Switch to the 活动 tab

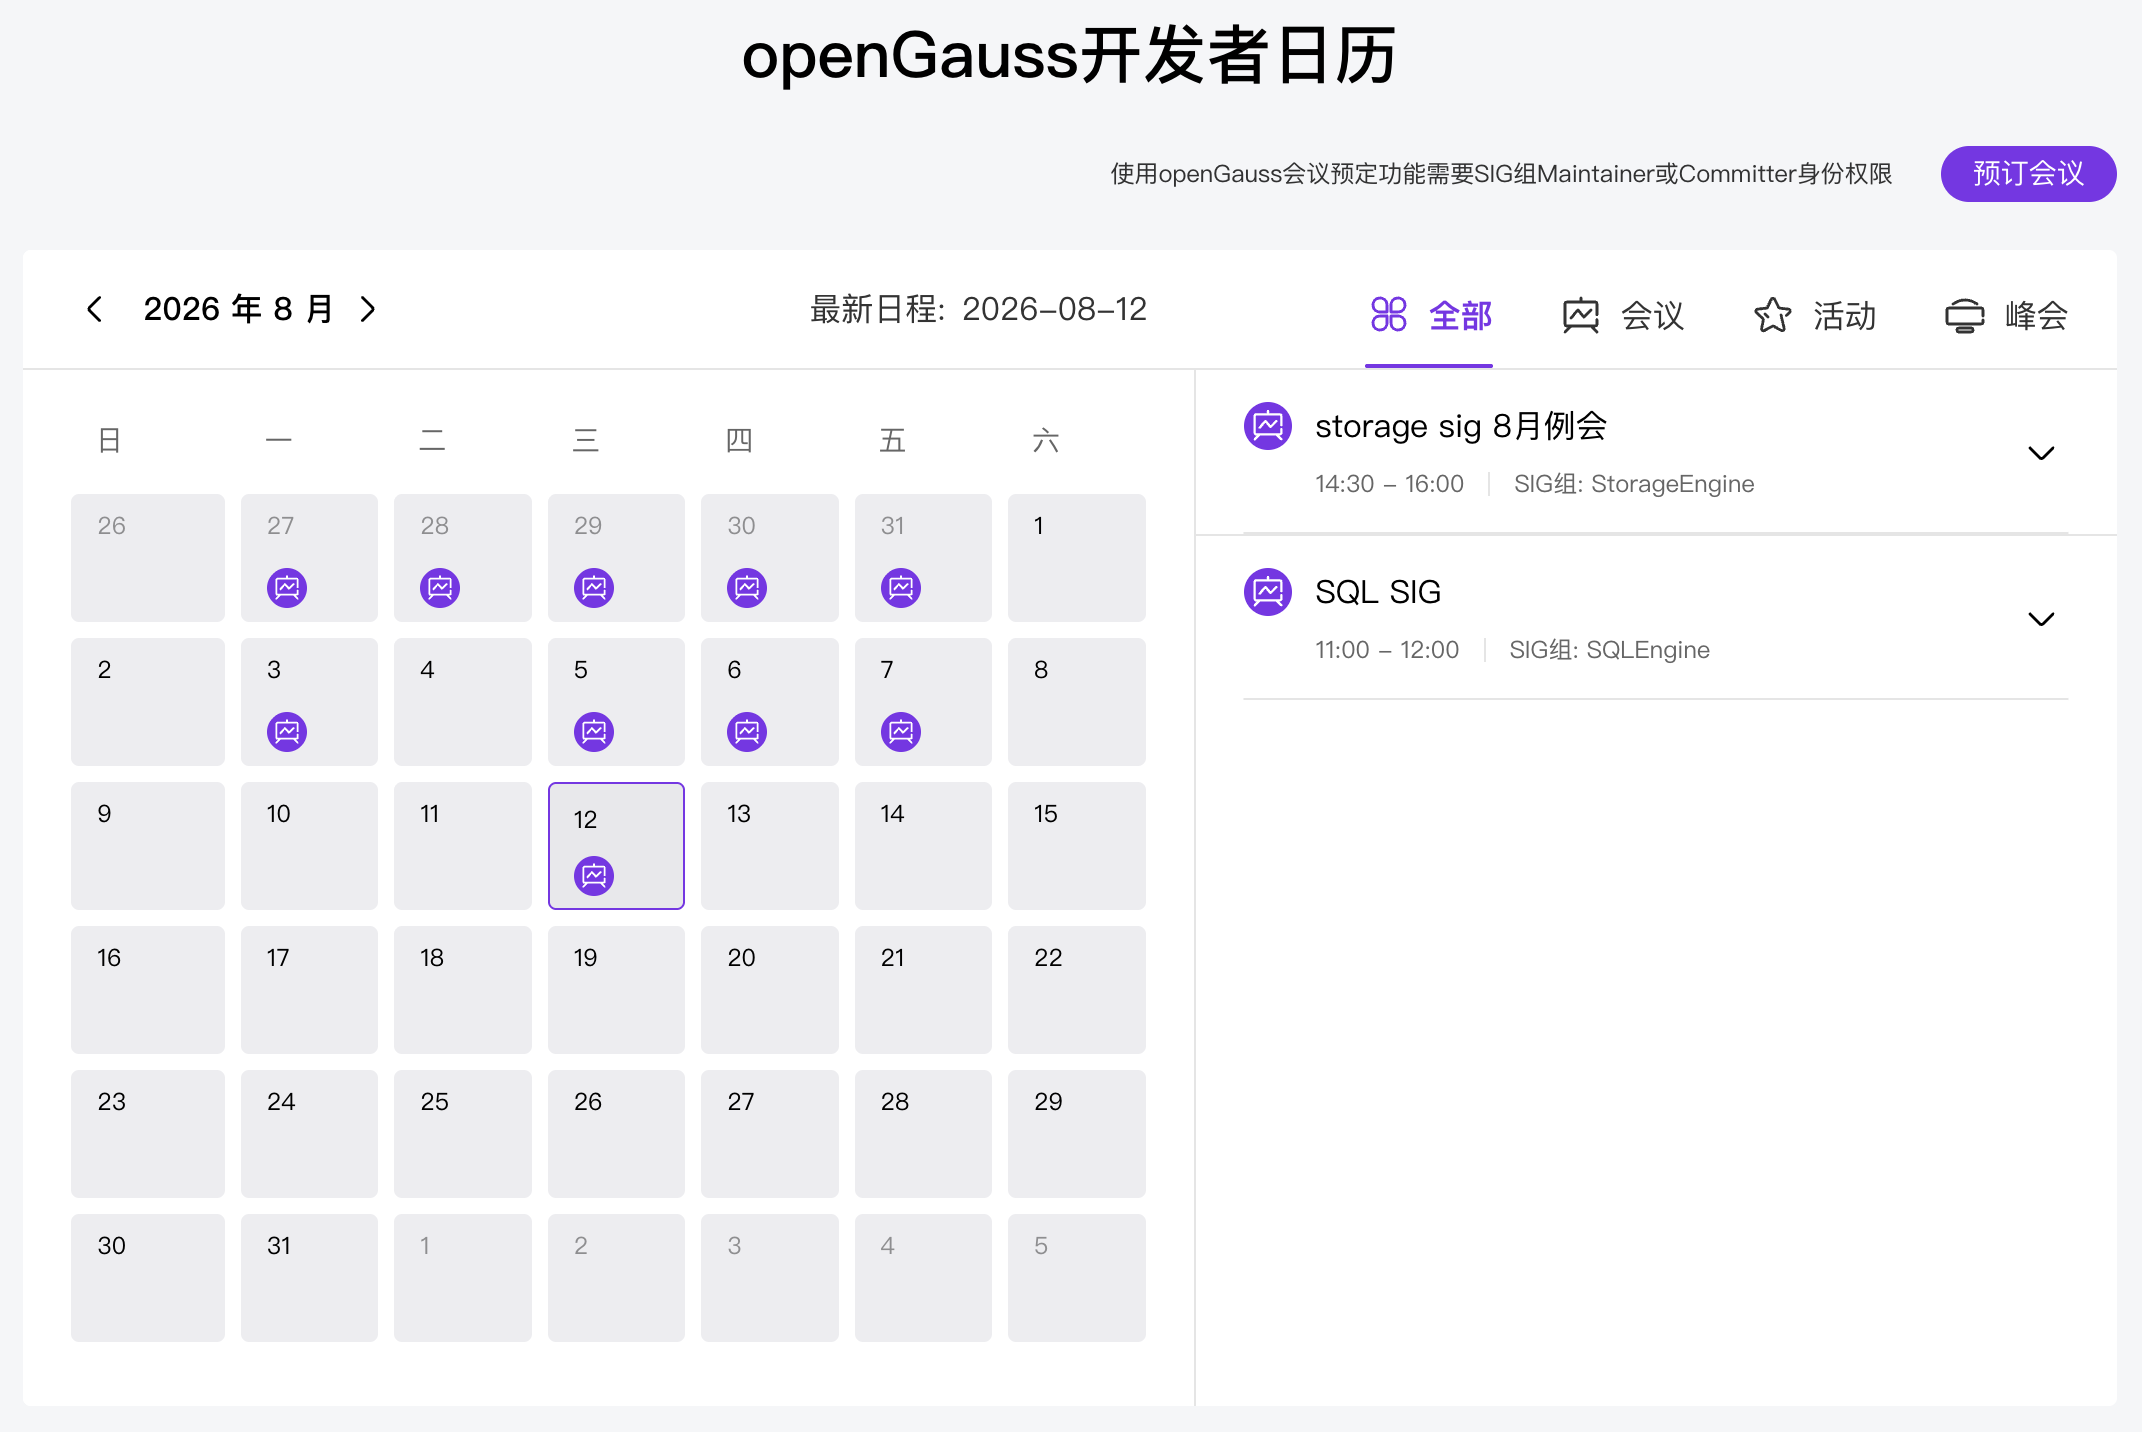(x=1815, y=315)
